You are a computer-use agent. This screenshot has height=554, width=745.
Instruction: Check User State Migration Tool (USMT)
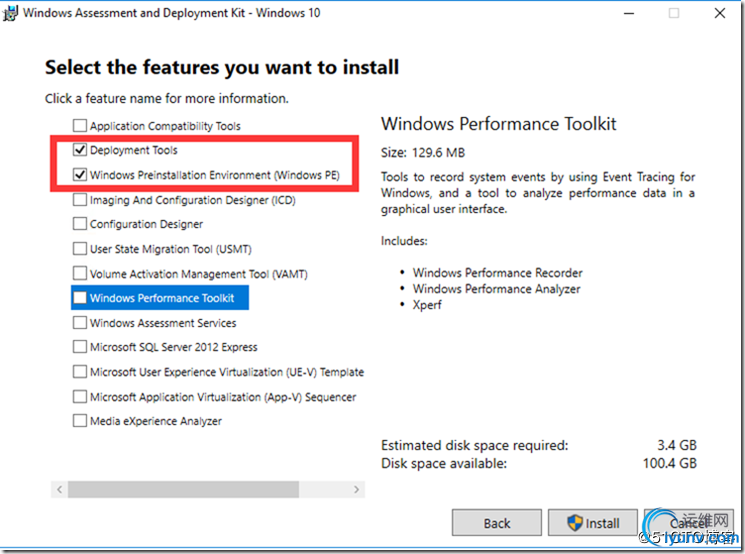click(x=80, y=248)
